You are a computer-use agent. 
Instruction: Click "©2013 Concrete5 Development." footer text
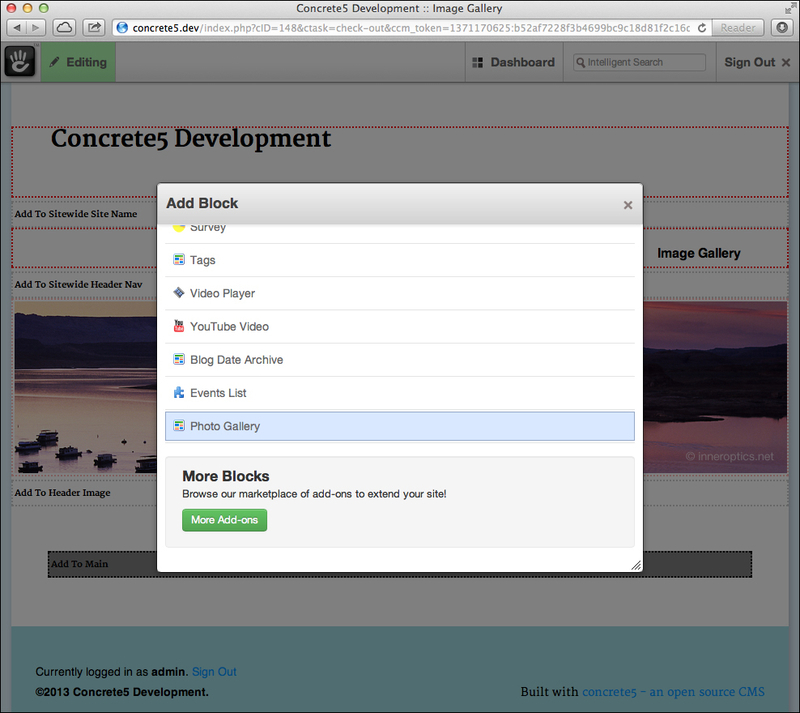122,692
